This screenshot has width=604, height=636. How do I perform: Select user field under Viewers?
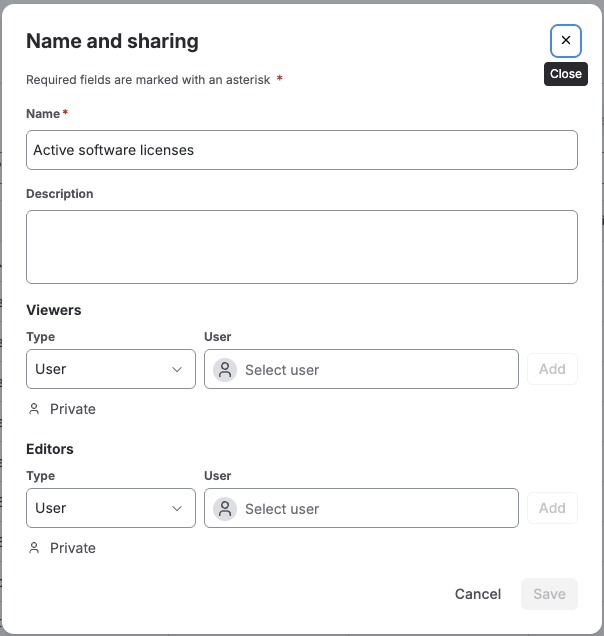tap(361, 369)
